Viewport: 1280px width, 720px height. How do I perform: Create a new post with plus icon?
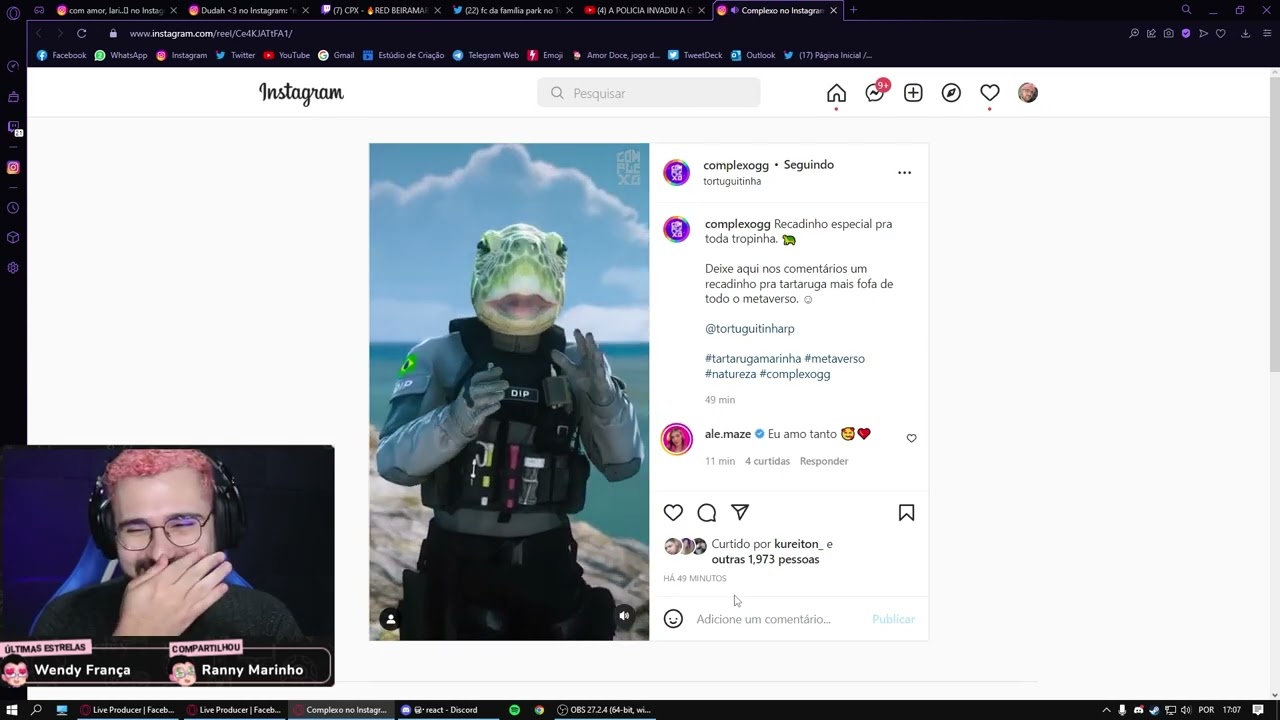(x=913, y=93)
